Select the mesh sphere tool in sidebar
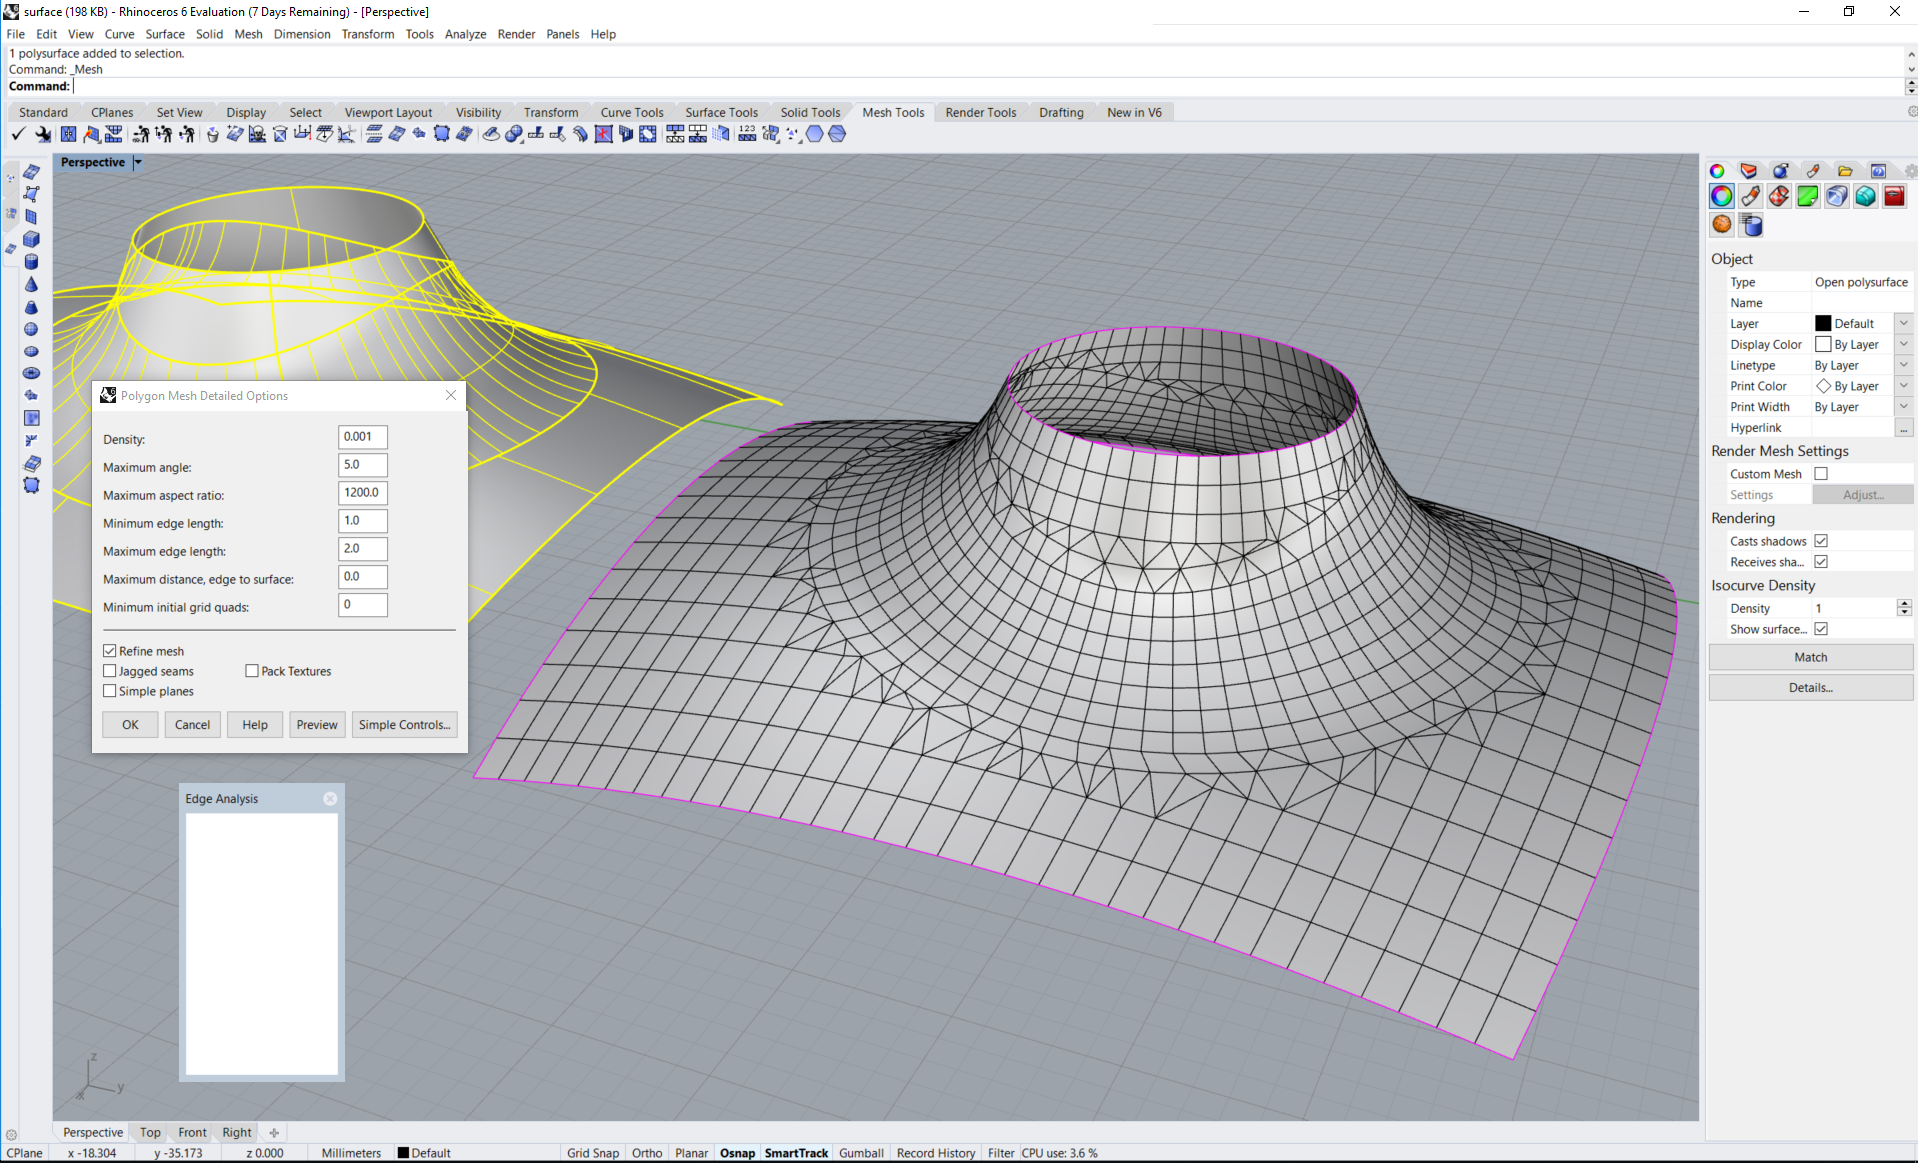 pyautogui.click(x=31, y=329)
